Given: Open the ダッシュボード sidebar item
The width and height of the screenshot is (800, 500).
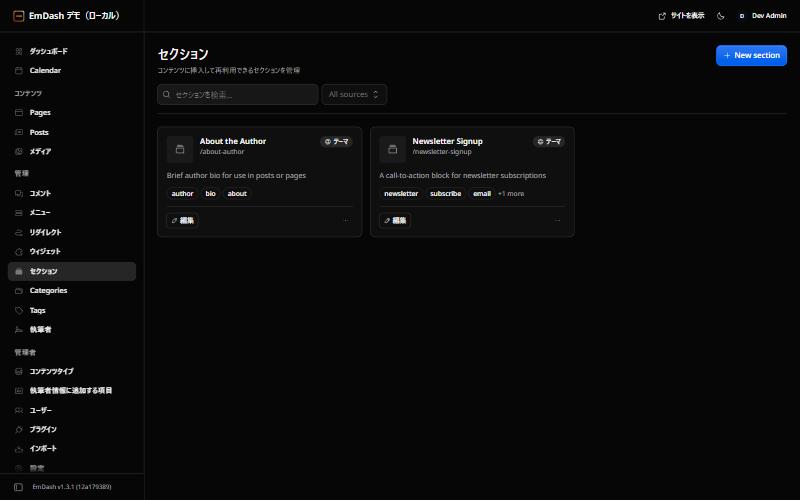Looking at the screenshot, I should point(72,51).
